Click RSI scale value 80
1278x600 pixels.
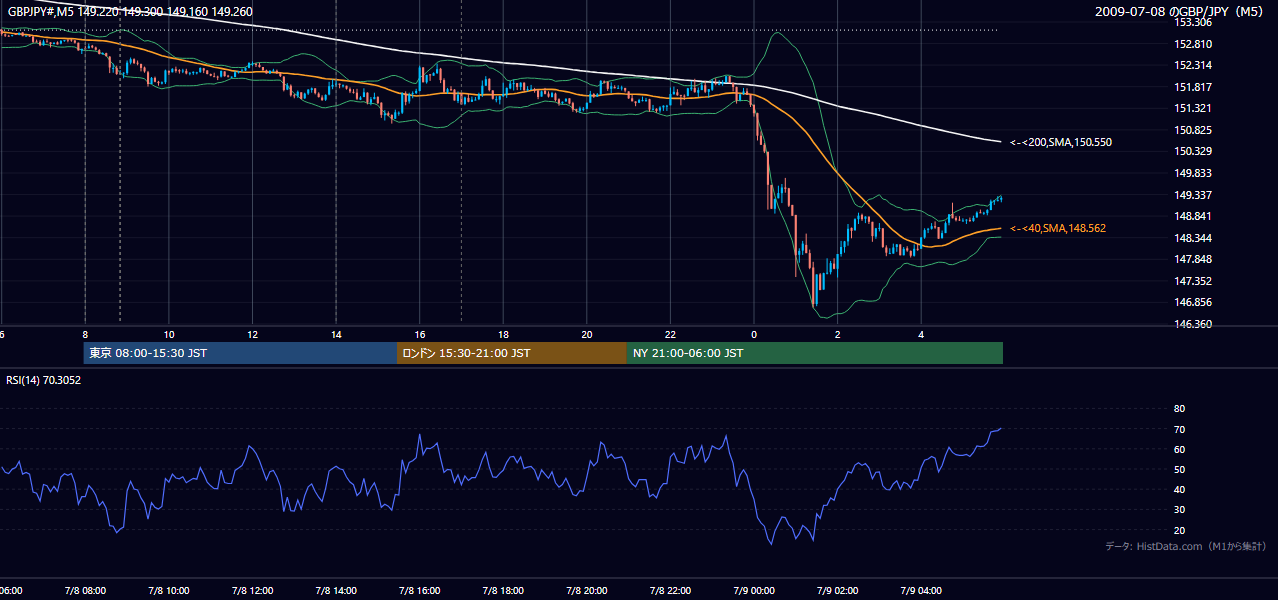[x=1179, y=409]
